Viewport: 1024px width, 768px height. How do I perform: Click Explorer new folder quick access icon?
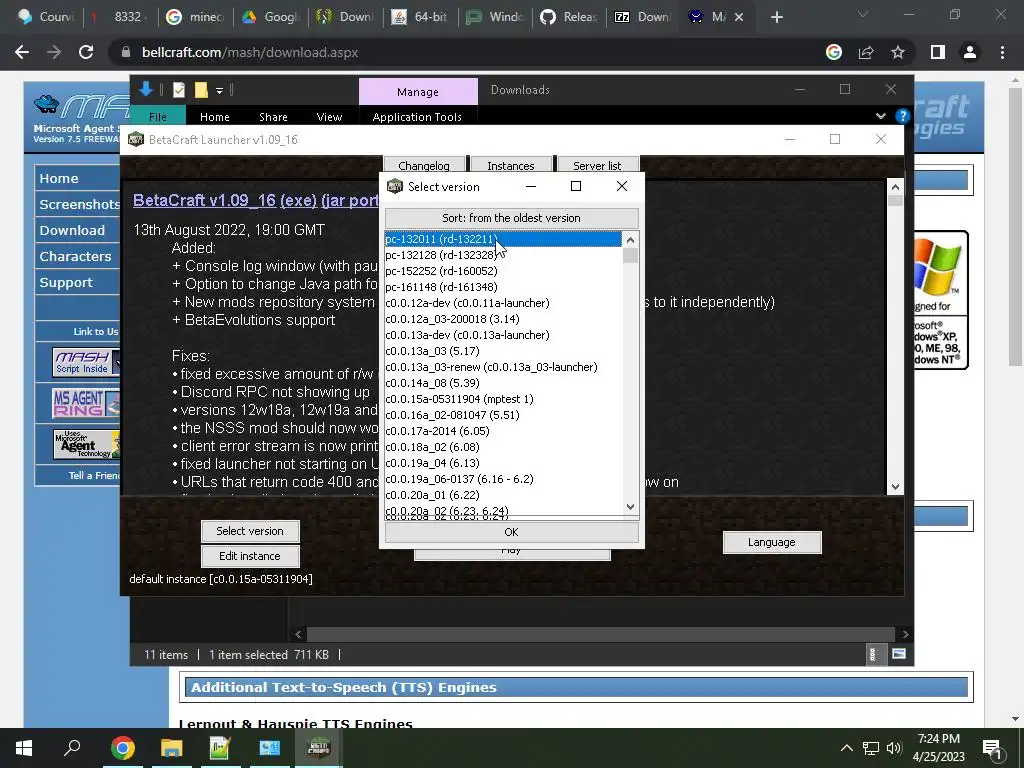(x=201, y=90)
